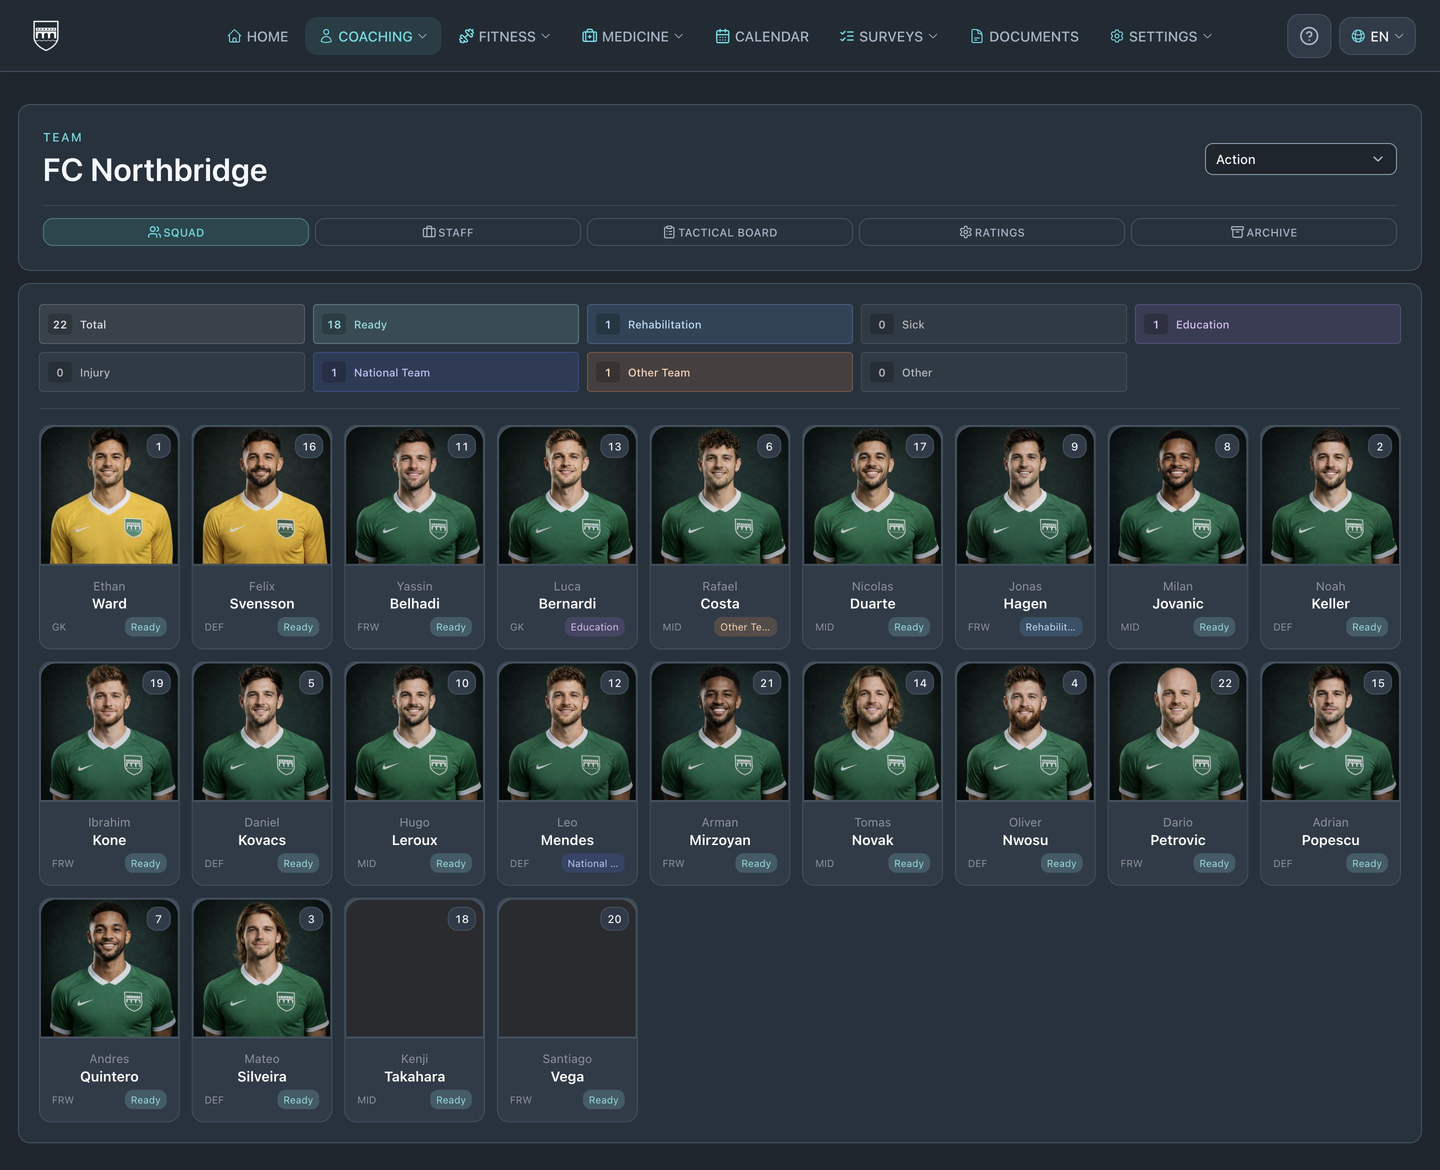Click the Surveys navigation link
The image size is (1440, 1170).
(889, 36)
